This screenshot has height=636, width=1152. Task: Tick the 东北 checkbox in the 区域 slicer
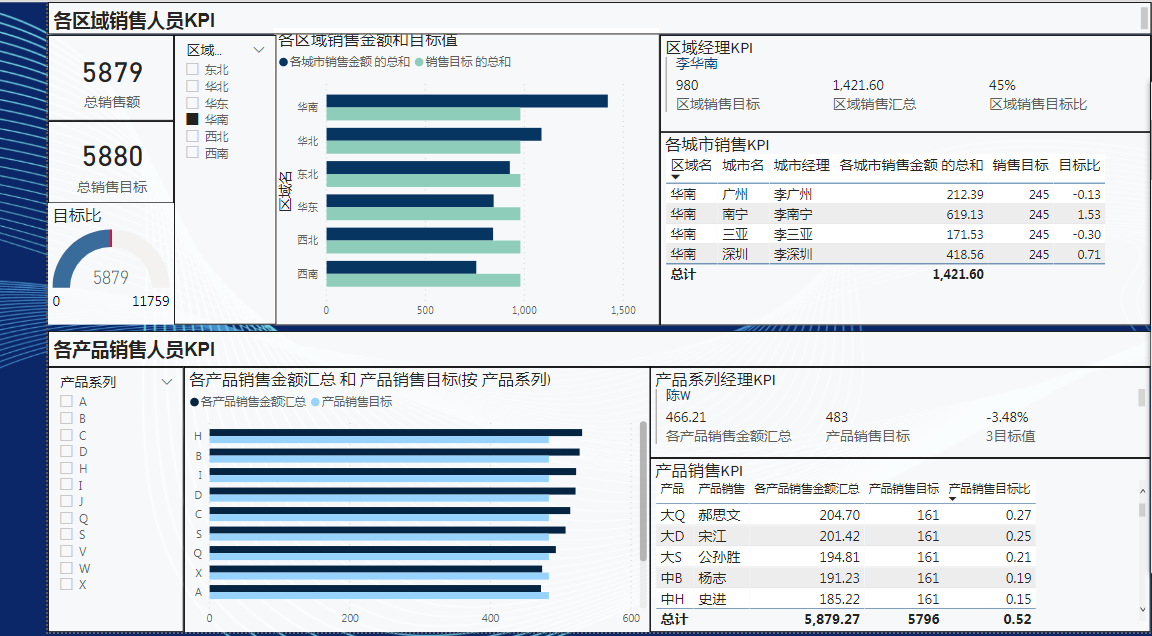192,69
